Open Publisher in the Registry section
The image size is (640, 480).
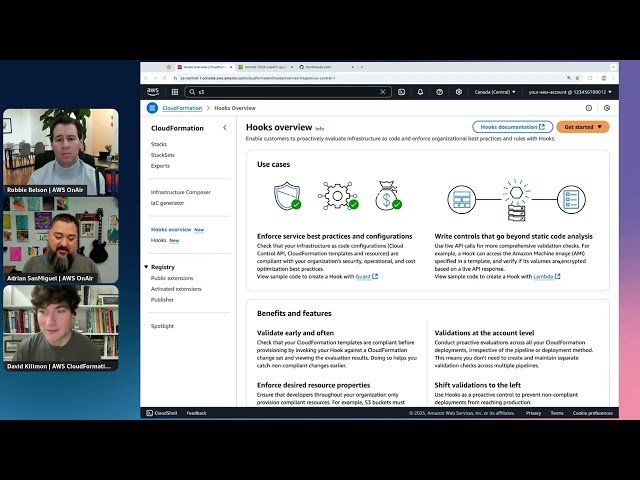tap(162, 300)
